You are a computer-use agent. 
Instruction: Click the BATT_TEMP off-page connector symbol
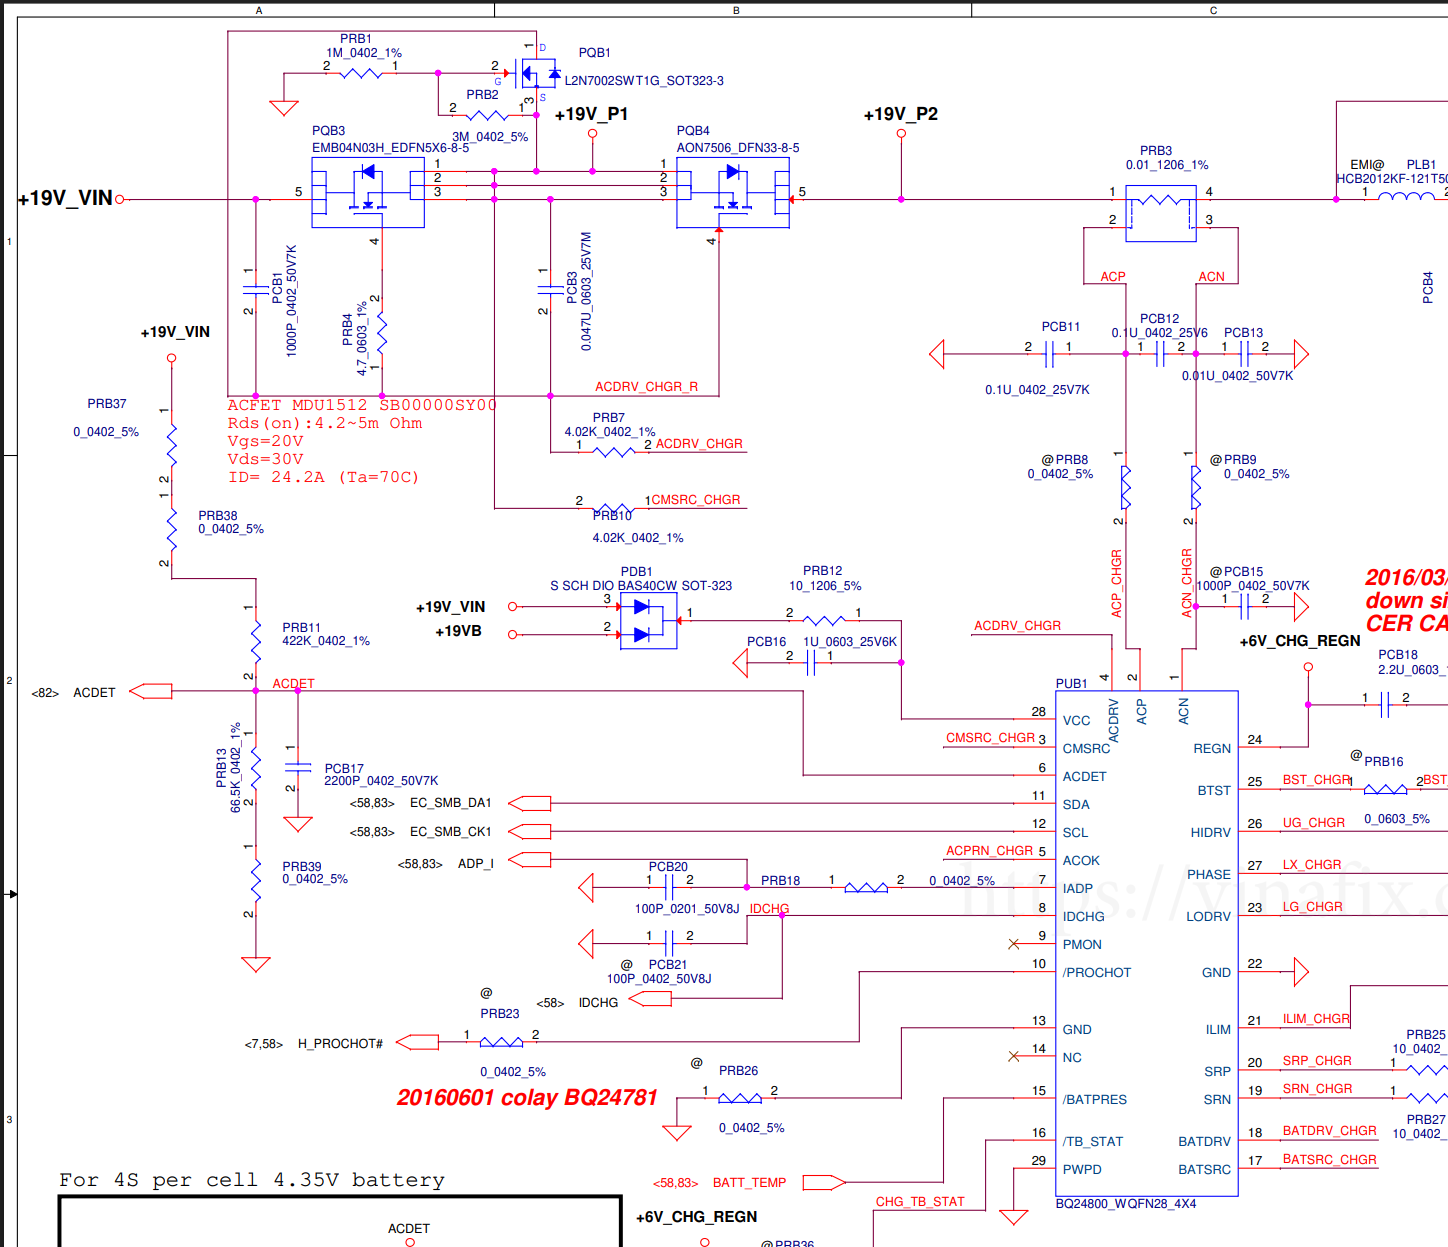(x=824, y=1182)
